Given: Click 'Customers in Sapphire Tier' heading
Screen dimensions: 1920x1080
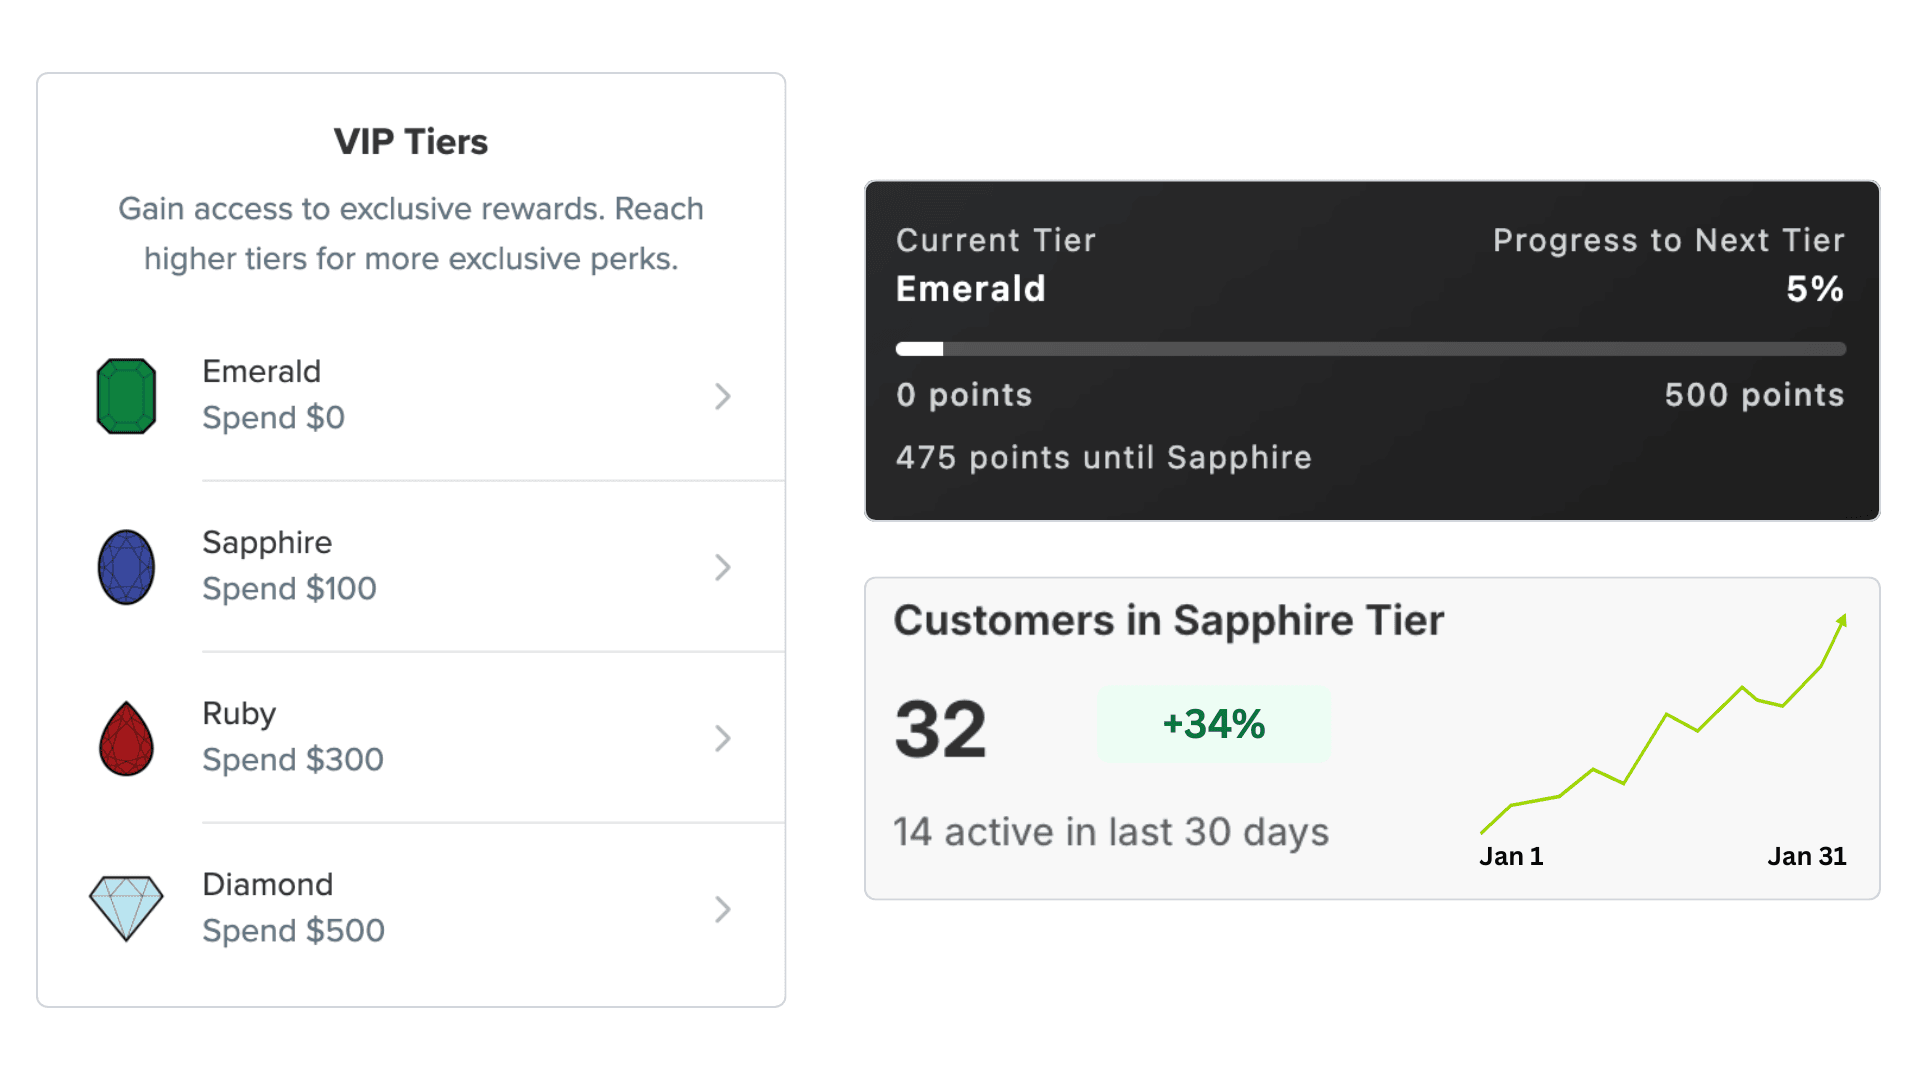Looking at the screenshot, I should tap(1168, 621).
